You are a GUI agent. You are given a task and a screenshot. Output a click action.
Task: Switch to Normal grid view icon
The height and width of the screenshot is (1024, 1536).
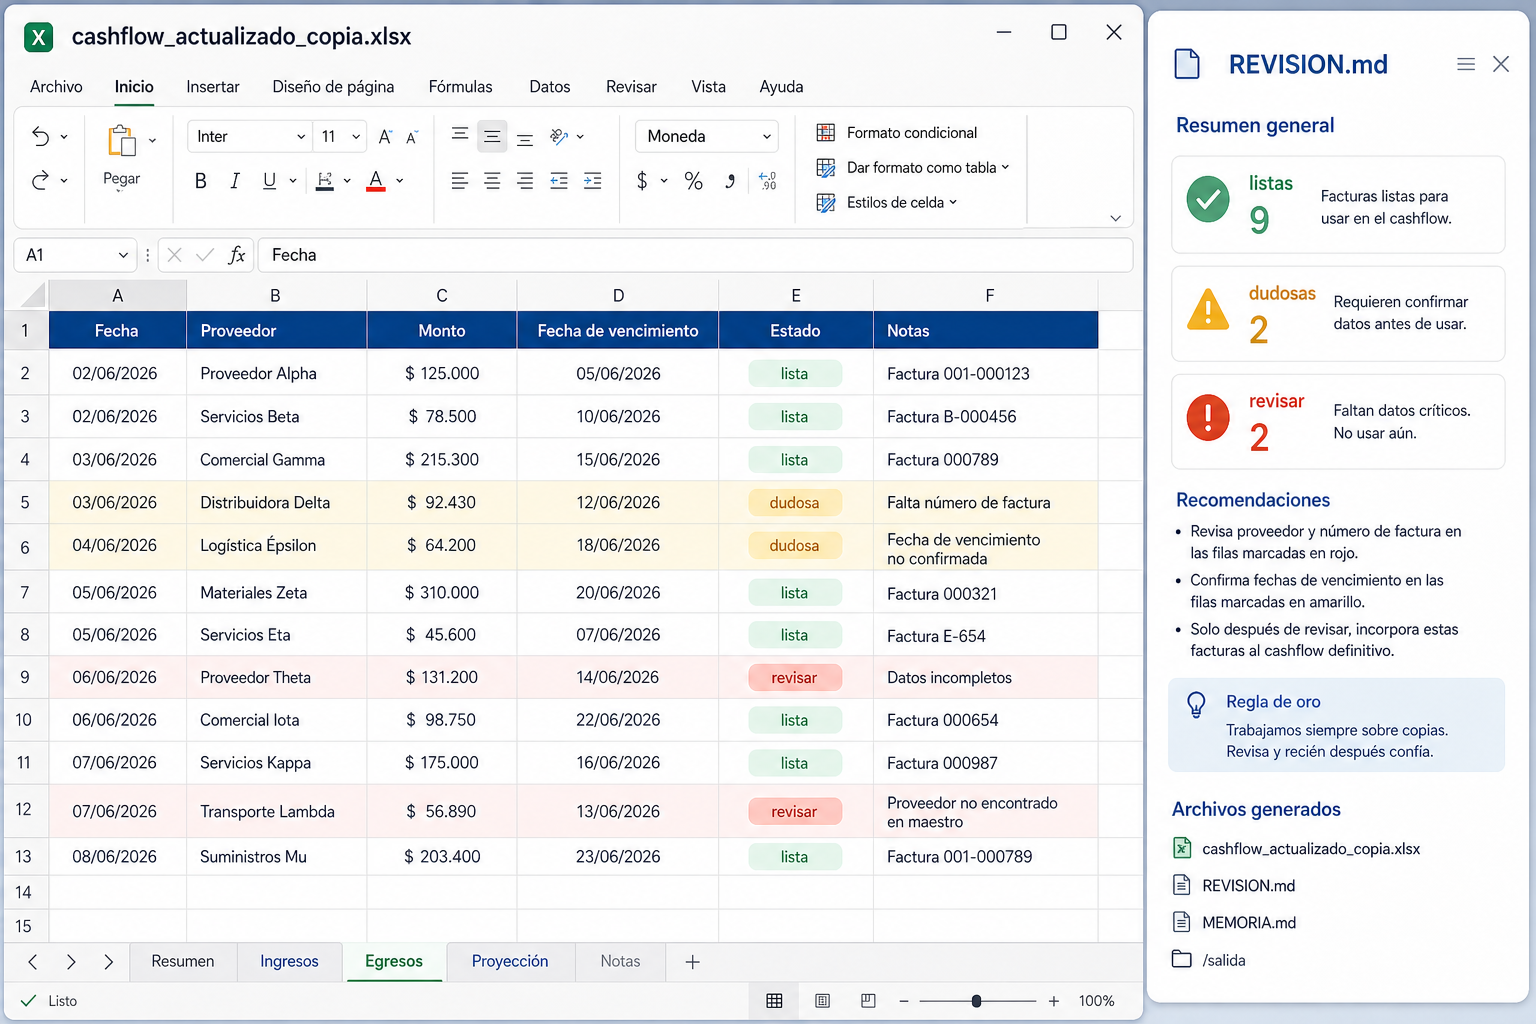click(x=774, y=1001)
